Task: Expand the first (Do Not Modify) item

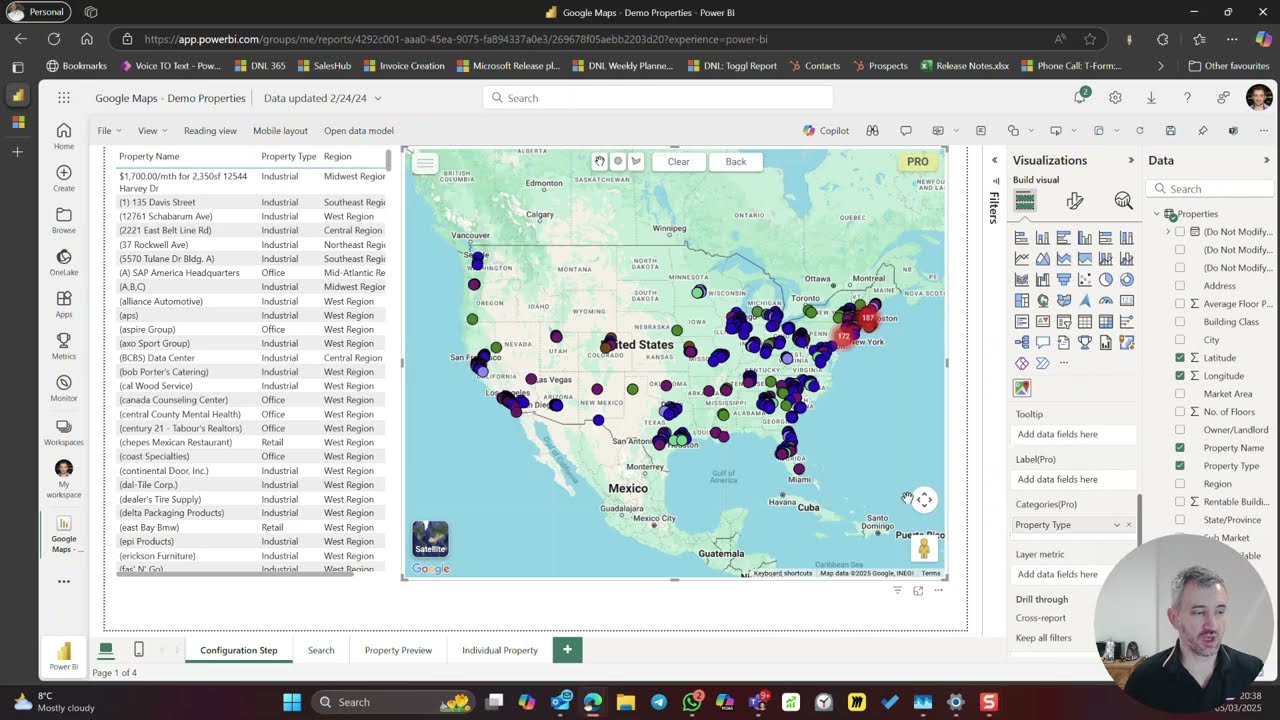Action: click(1168, 232)
